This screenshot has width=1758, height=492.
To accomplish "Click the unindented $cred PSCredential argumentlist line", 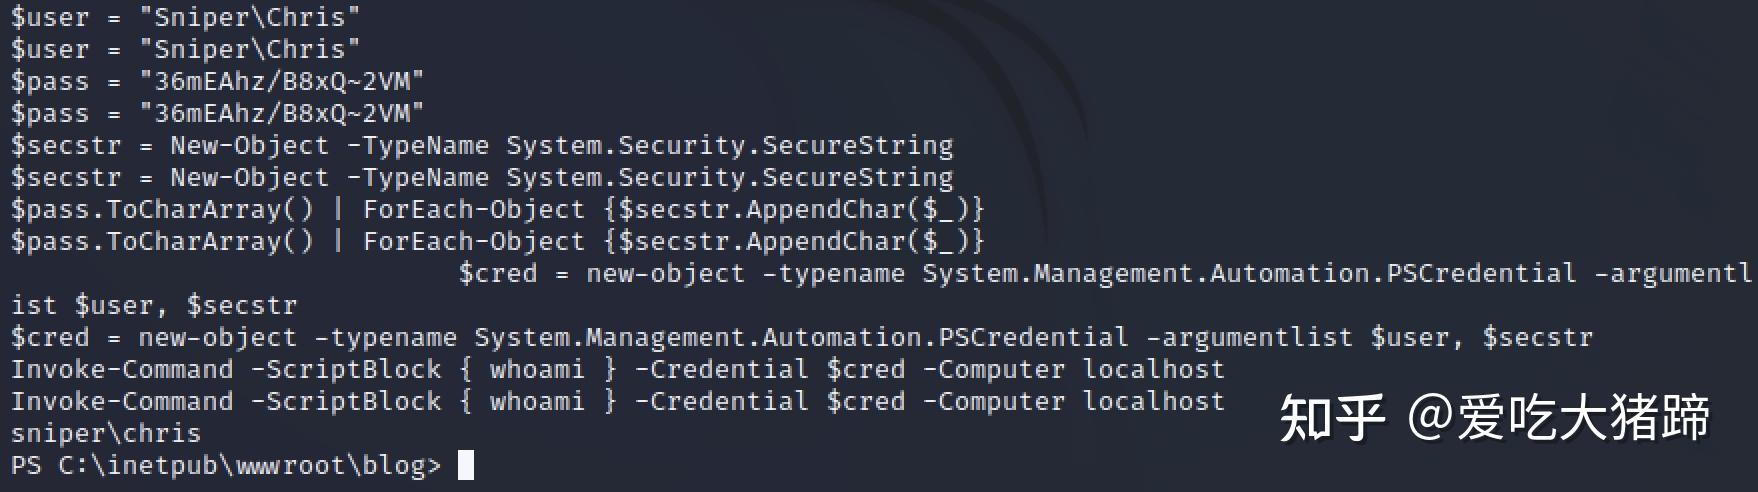I will coord(802,337).
